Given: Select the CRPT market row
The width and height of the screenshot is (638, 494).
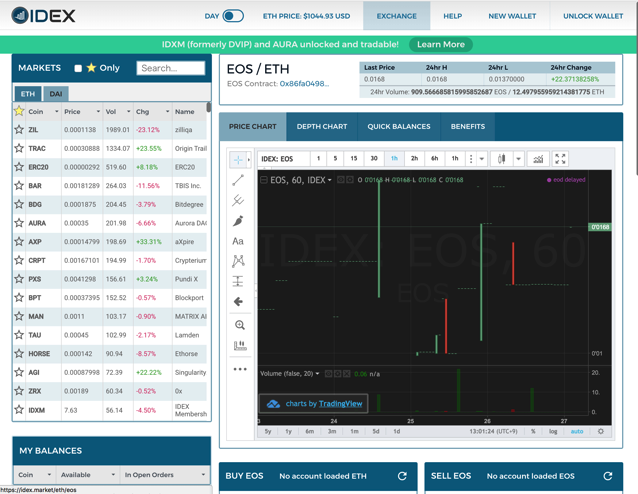Looking at the screenshot, I should [x=111, y=260].
